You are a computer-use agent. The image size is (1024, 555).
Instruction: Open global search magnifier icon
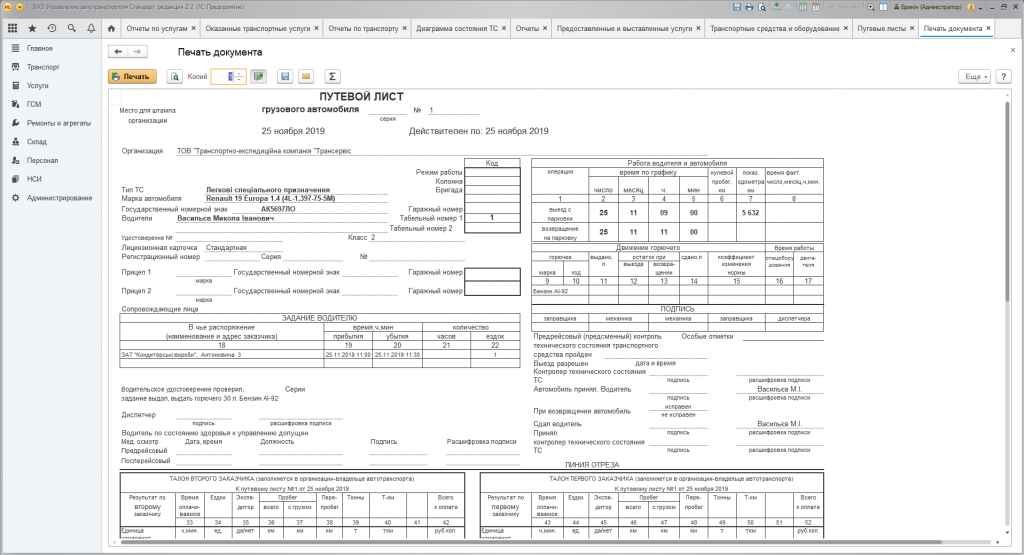(71, 29)
